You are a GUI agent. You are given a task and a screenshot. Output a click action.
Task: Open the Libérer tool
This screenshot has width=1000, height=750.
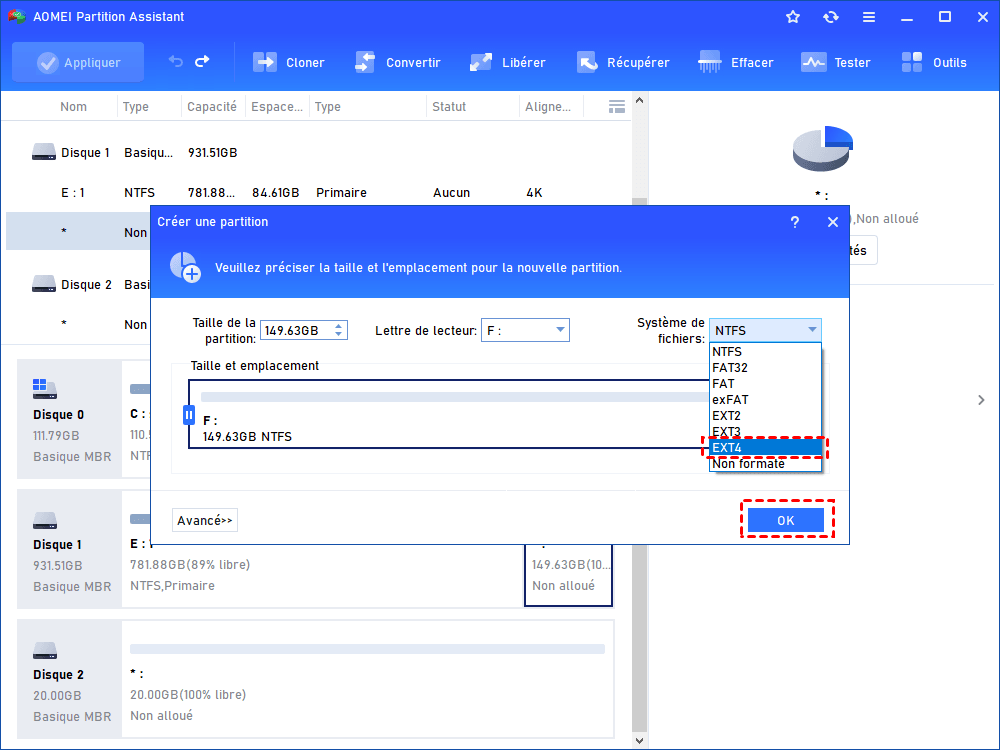(508, 62)
